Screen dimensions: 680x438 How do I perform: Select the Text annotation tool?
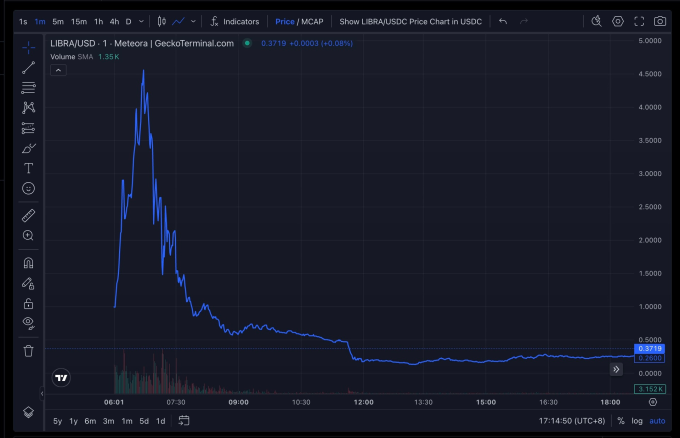(x=29, y=168)
